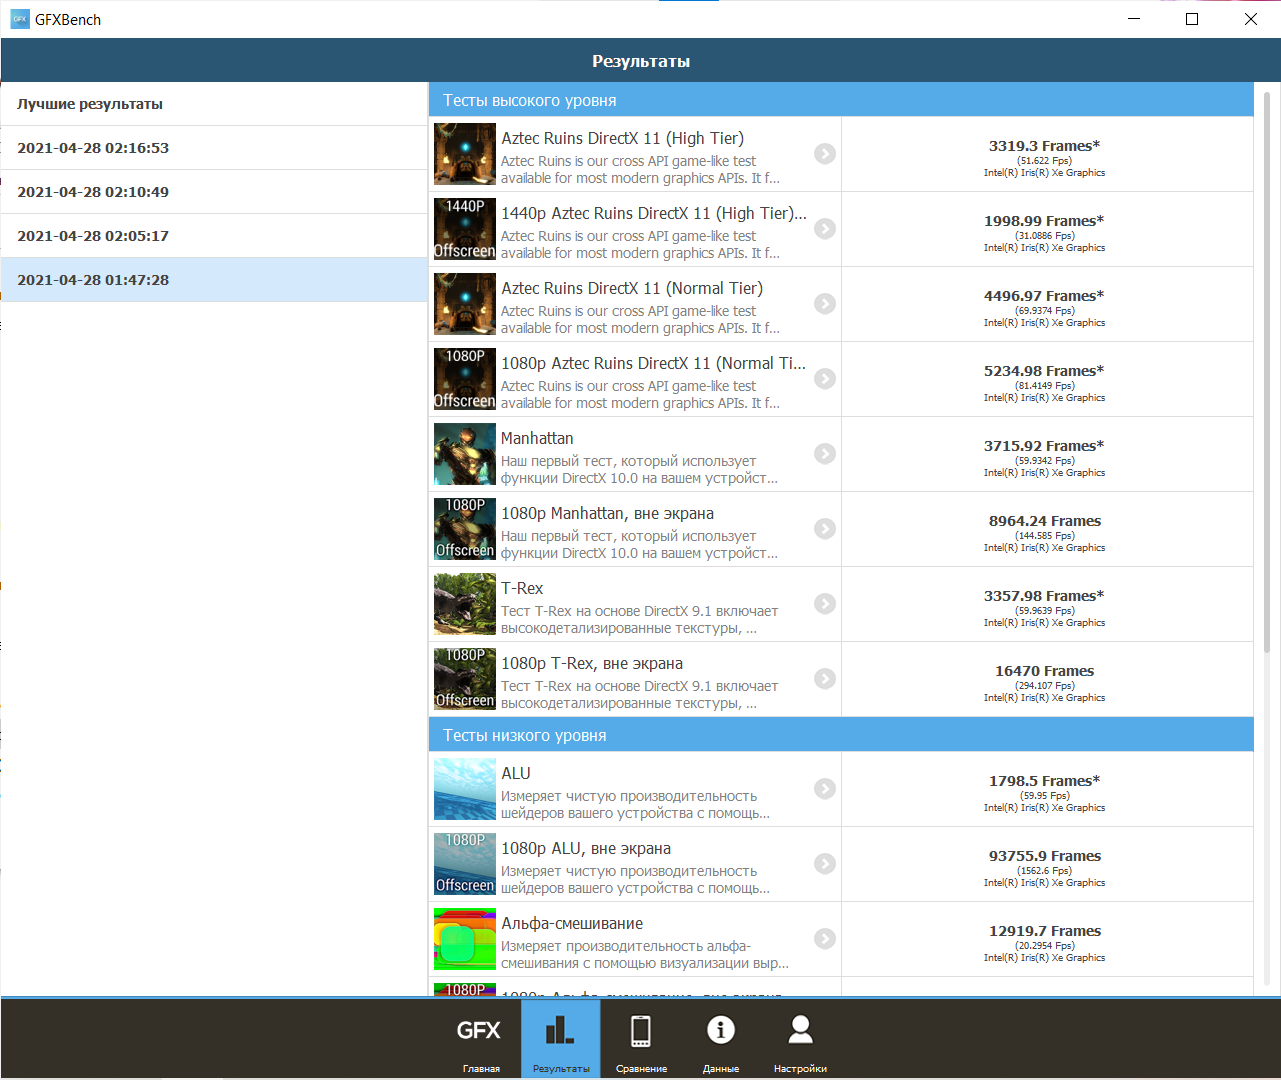Click the 1080P Offscreen Manhattan thumbnail
This screenshot has width=1281, height=1080.
coord(465,529)
